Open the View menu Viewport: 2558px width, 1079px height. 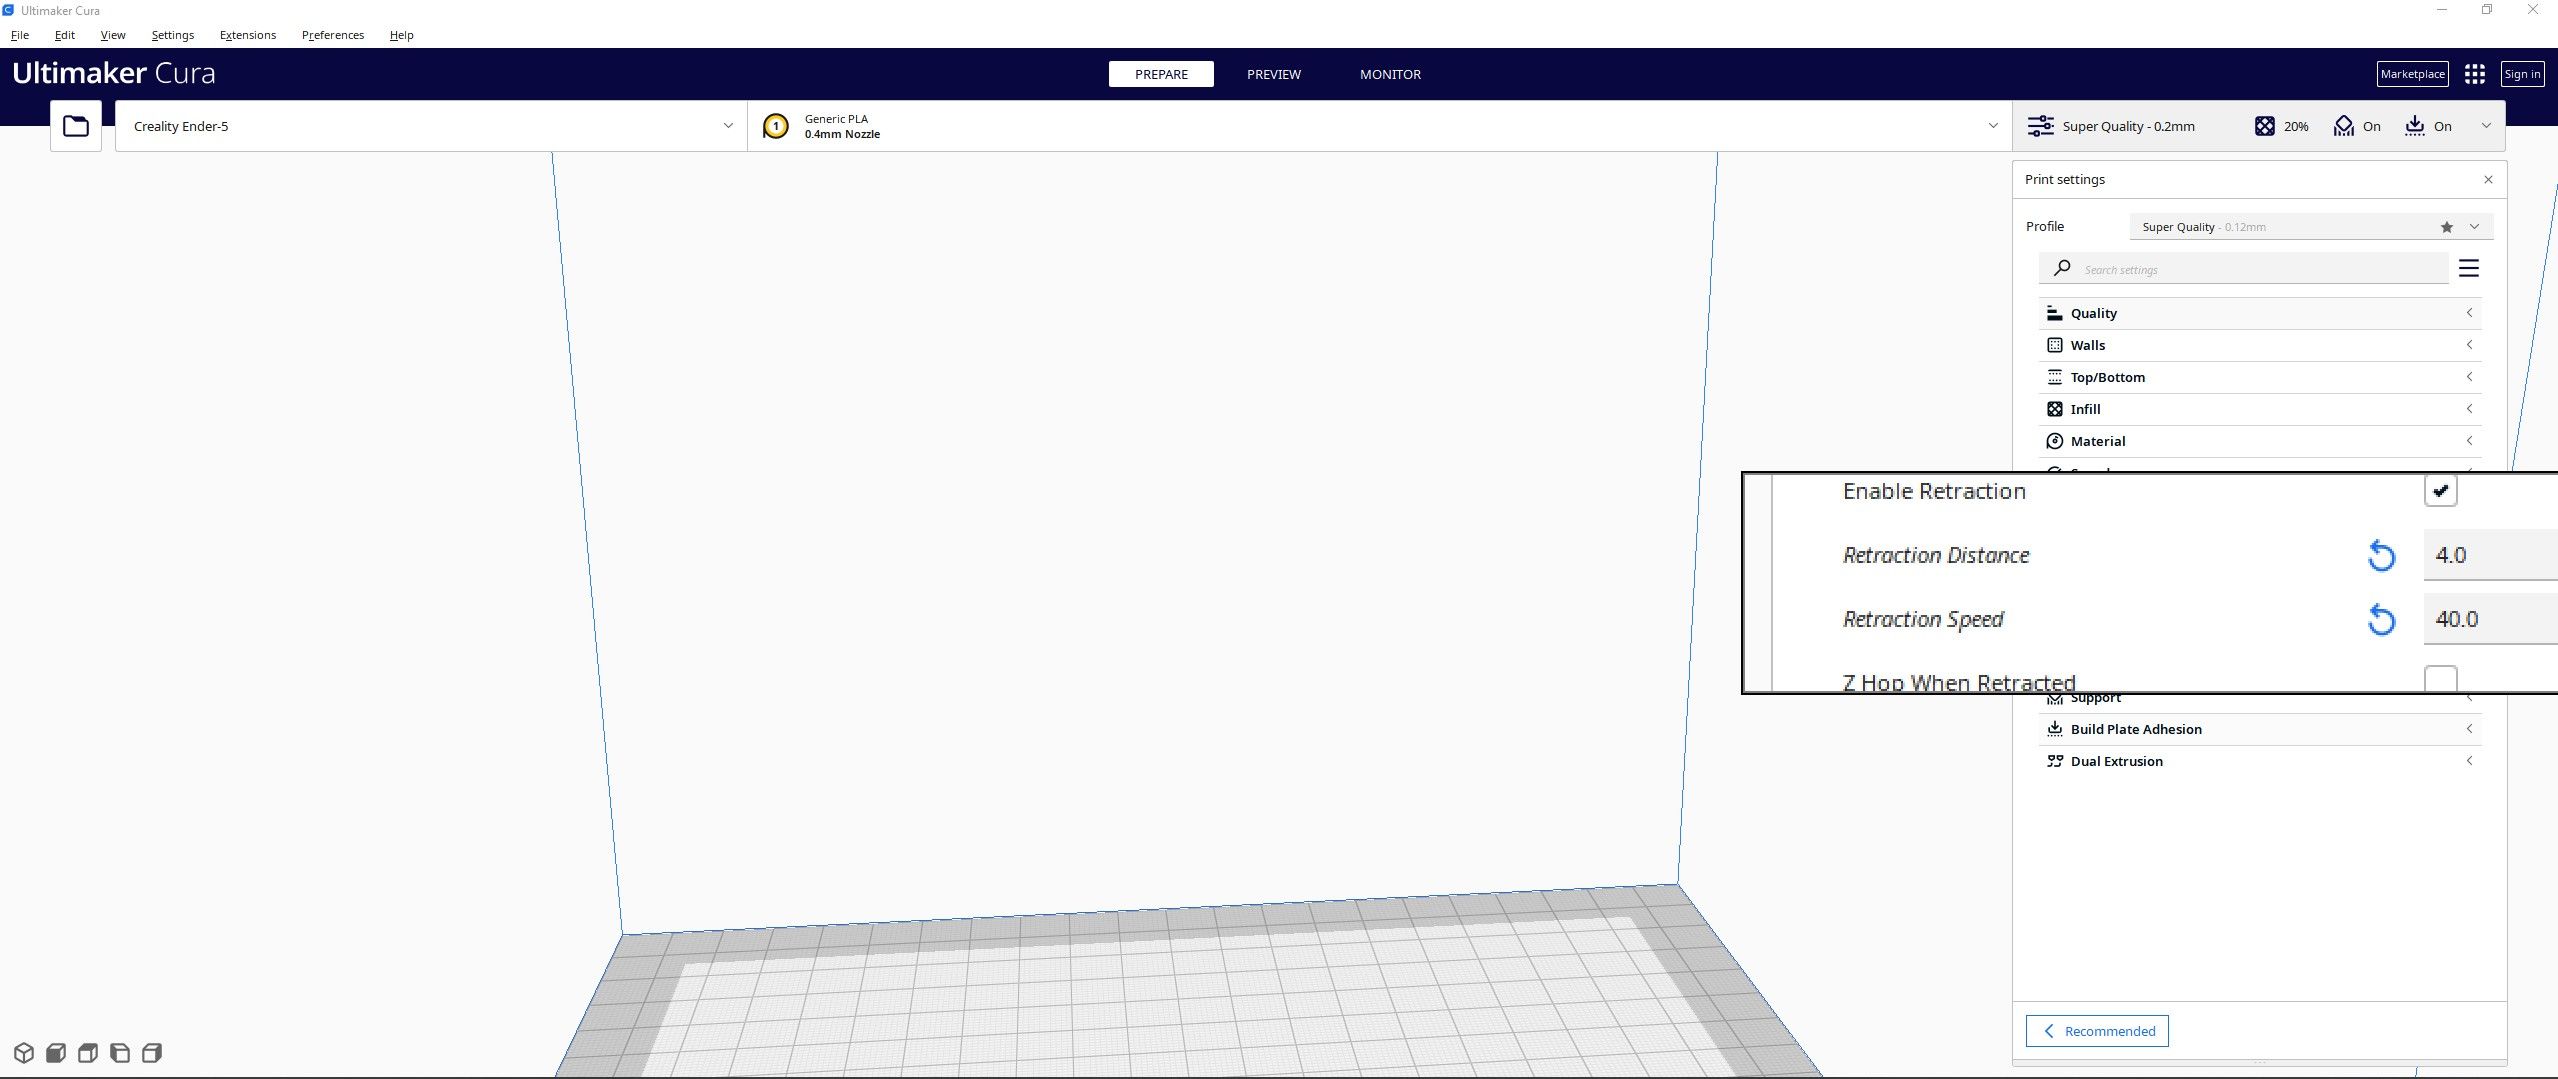coord(113,35)
